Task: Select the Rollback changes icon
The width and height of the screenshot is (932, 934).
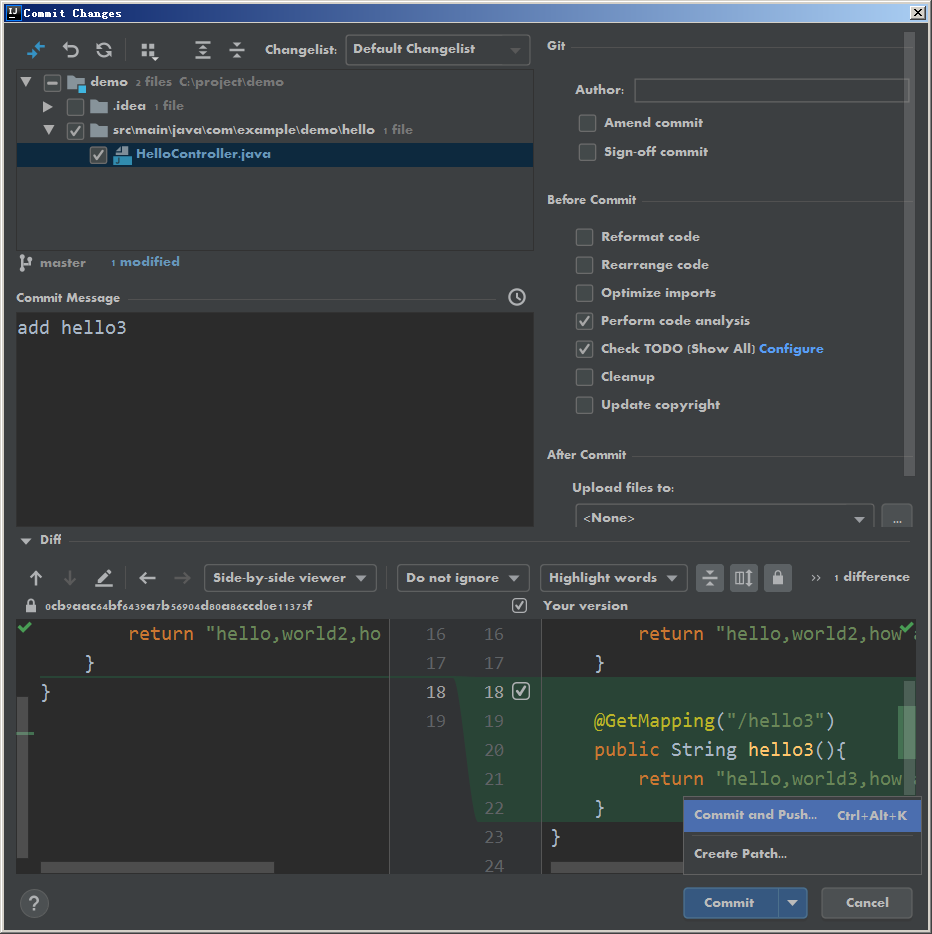Action: (70, 50)
